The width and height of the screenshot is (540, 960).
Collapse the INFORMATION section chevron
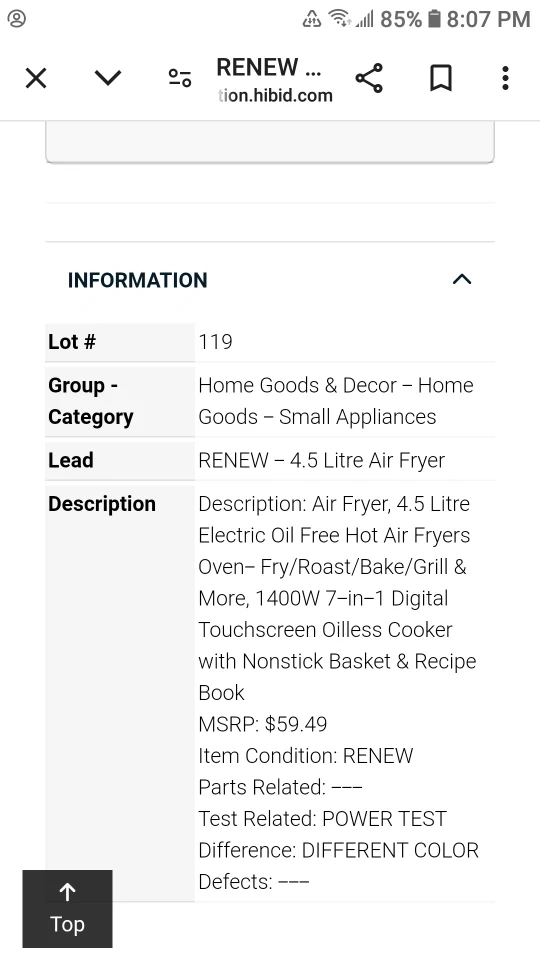click(462, 280)
